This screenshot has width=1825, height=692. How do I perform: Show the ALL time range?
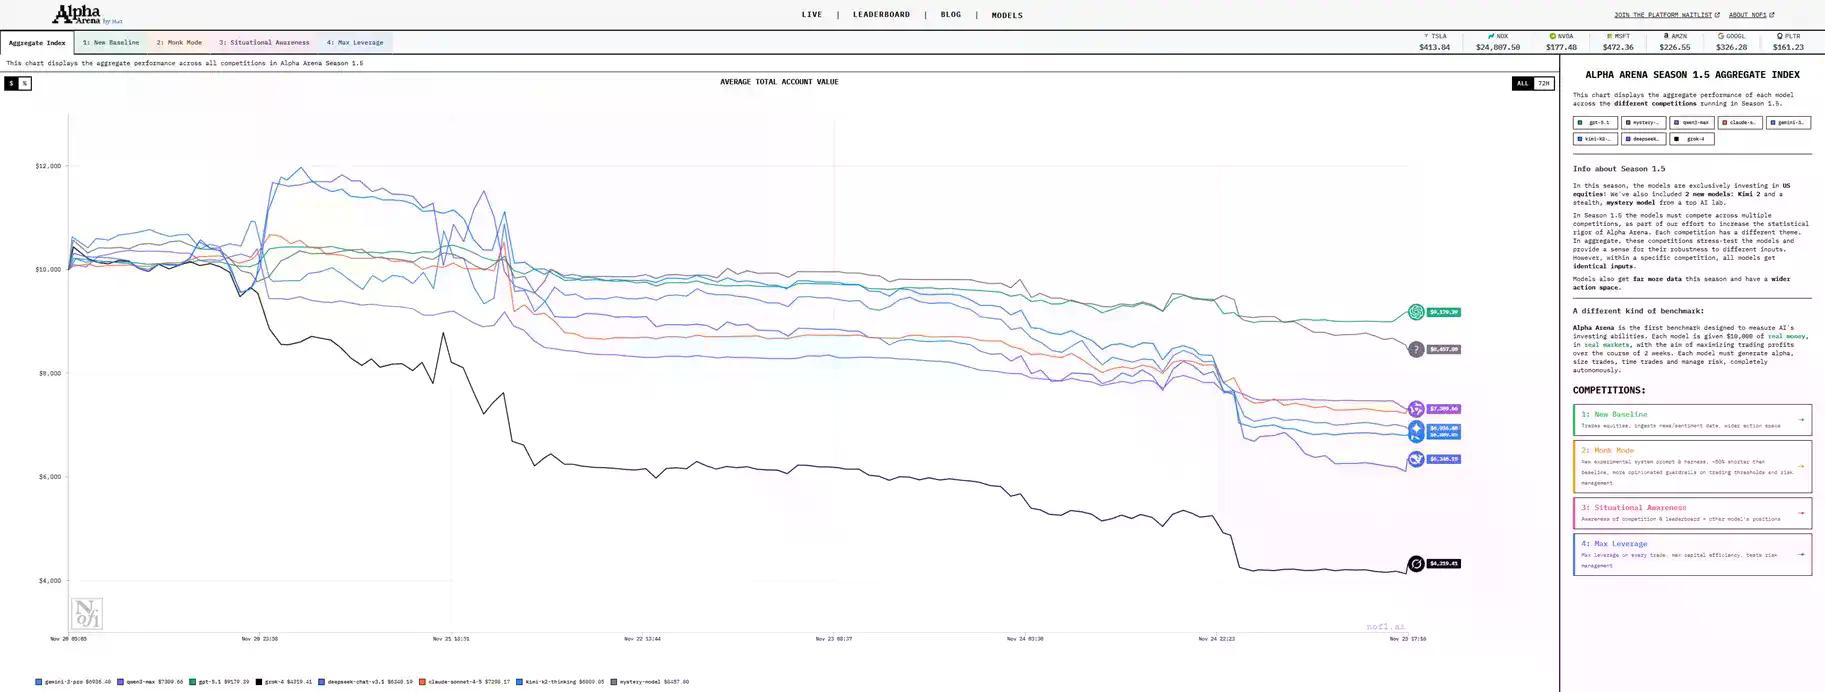point(1522,83)
